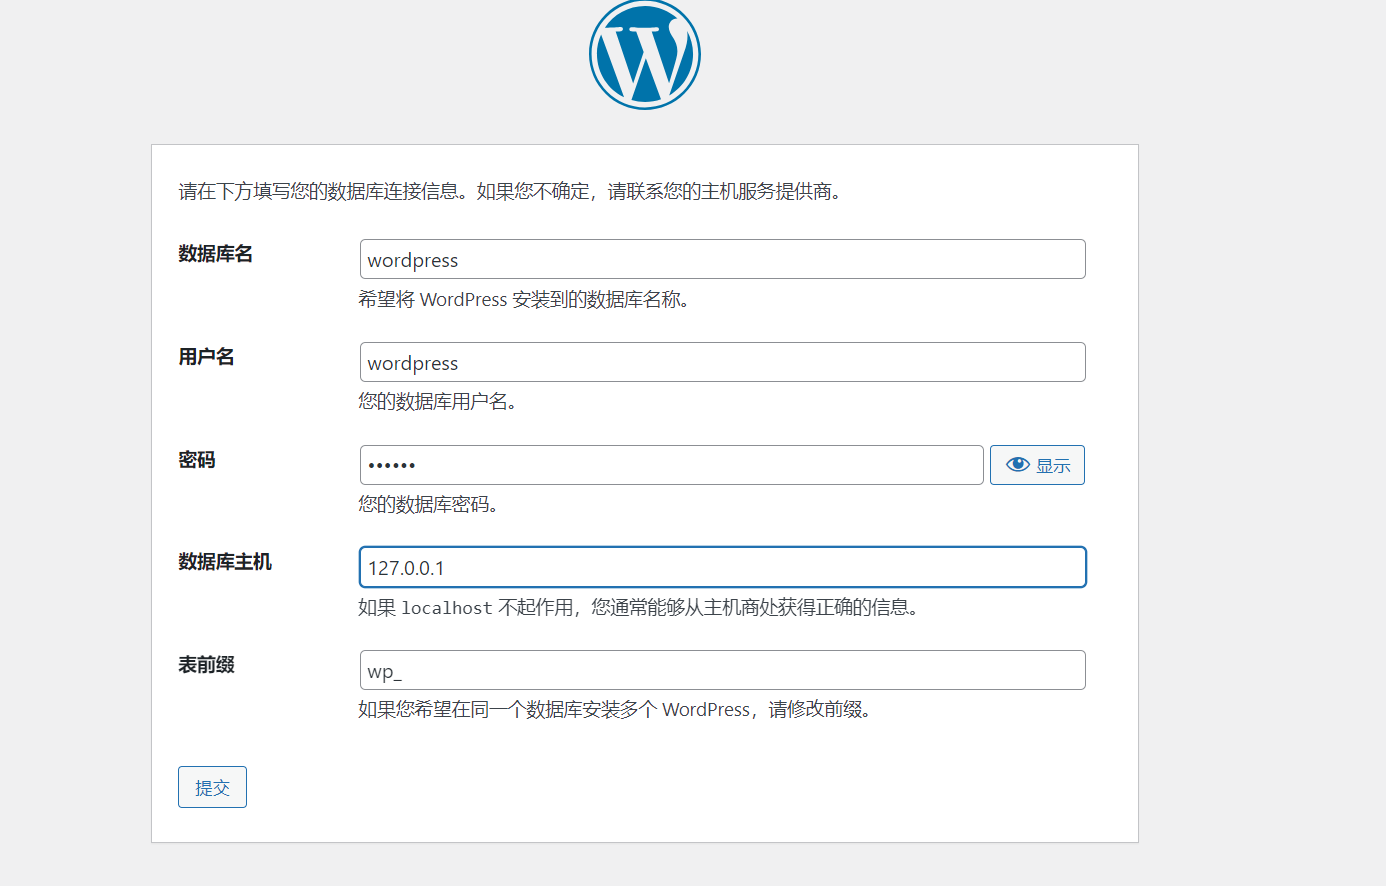1386x886 pixels.
Task: Click the 数据库主机 label
Action: click(225, 562)
